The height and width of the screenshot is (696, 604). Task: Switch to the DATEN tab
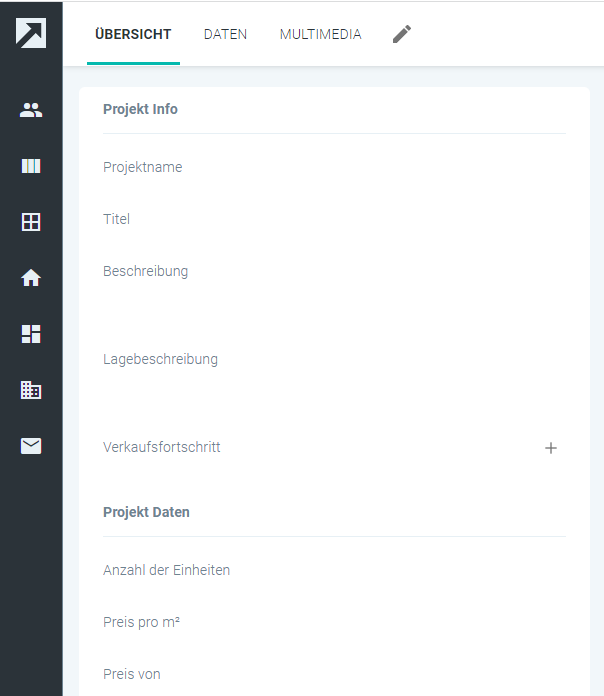pos(225,34)
